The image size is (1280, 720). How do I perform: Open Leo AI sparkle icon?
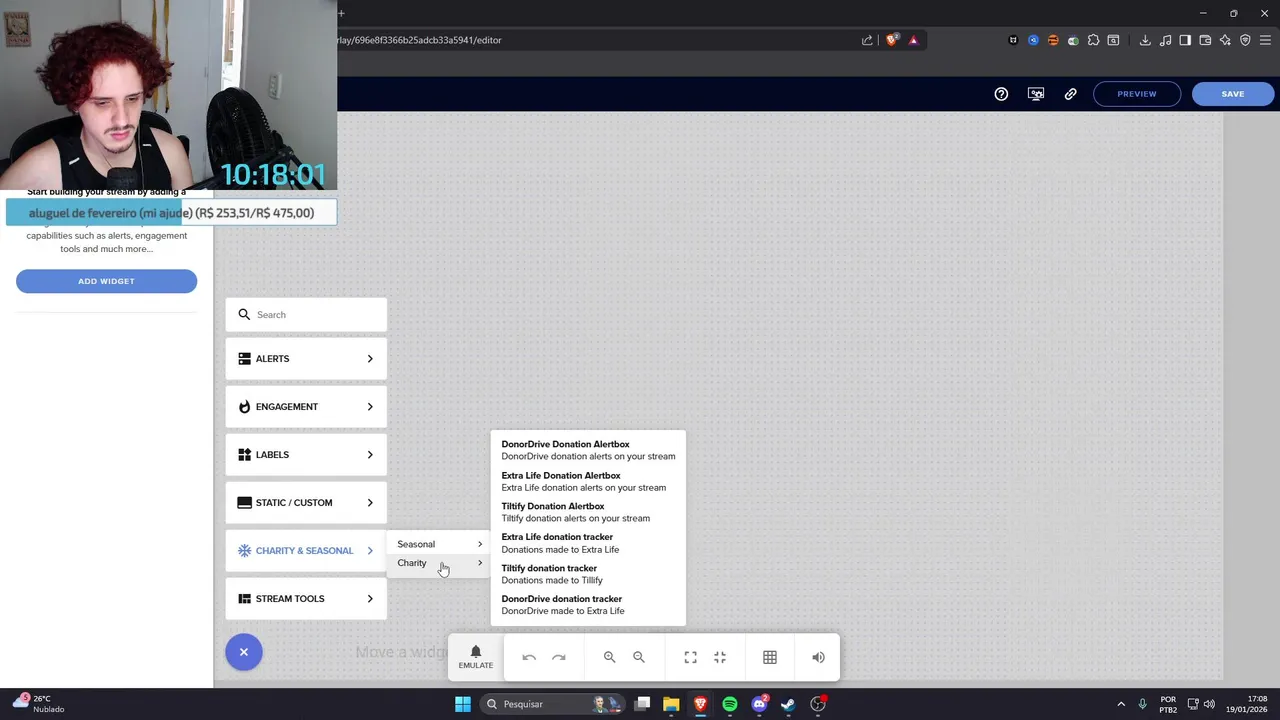(x=1225, y=40)
